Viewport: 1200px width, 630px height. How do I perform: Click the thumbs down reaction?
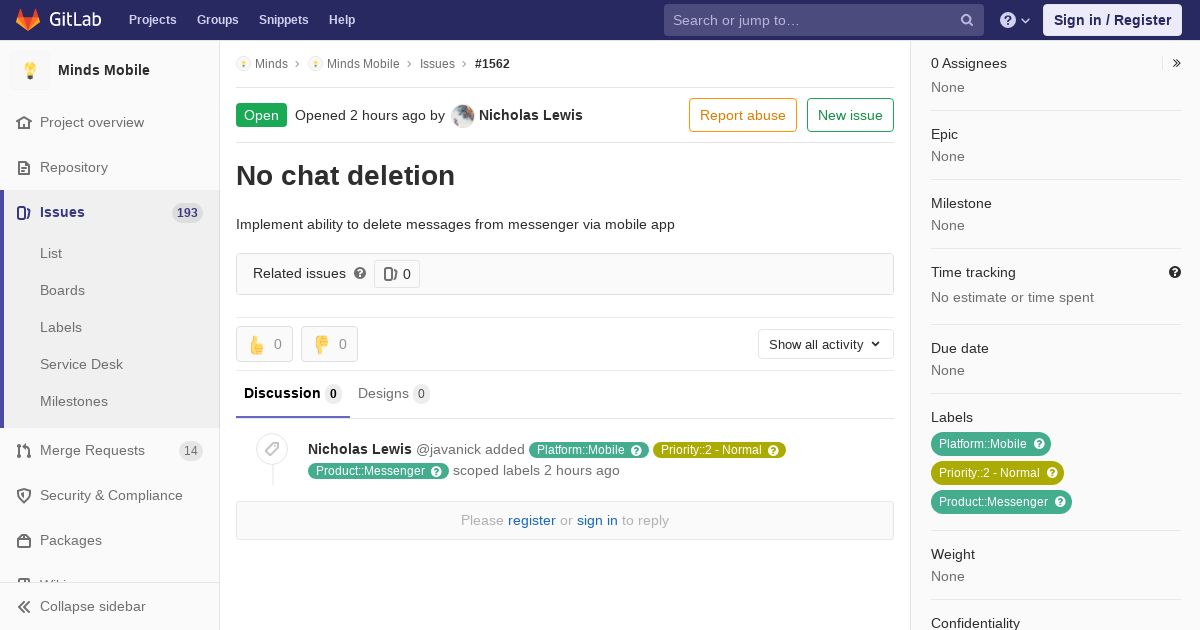(x=330, y=344)
